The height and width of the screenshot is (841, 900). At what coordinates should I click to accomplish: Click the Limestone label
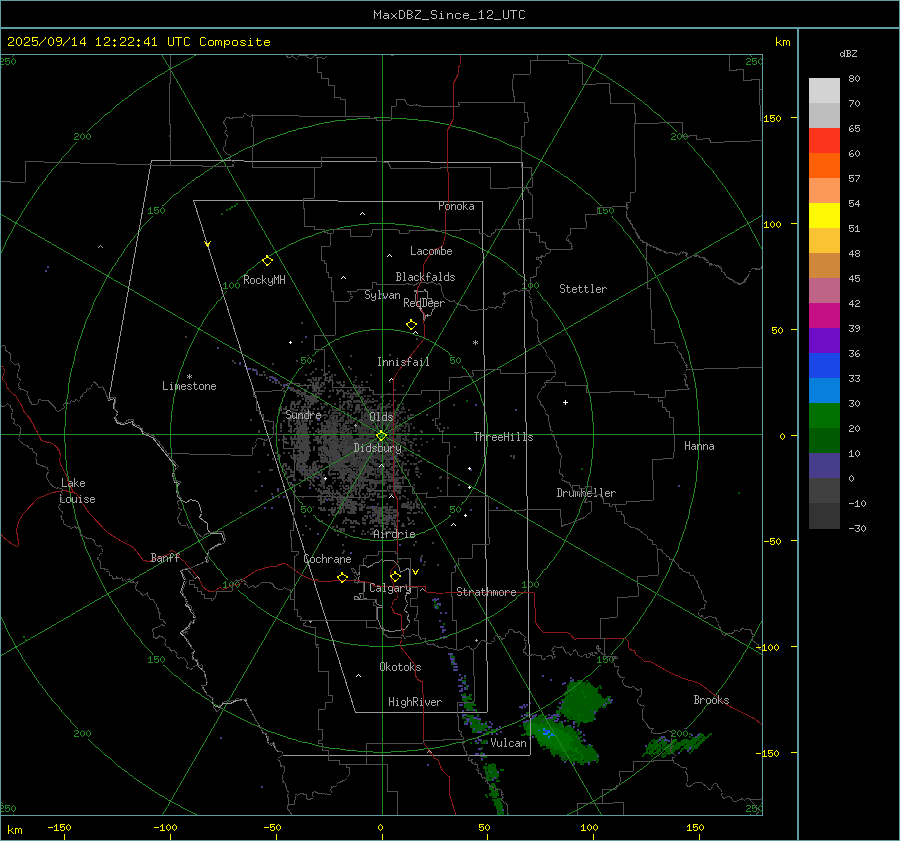(x=189, y=386)
